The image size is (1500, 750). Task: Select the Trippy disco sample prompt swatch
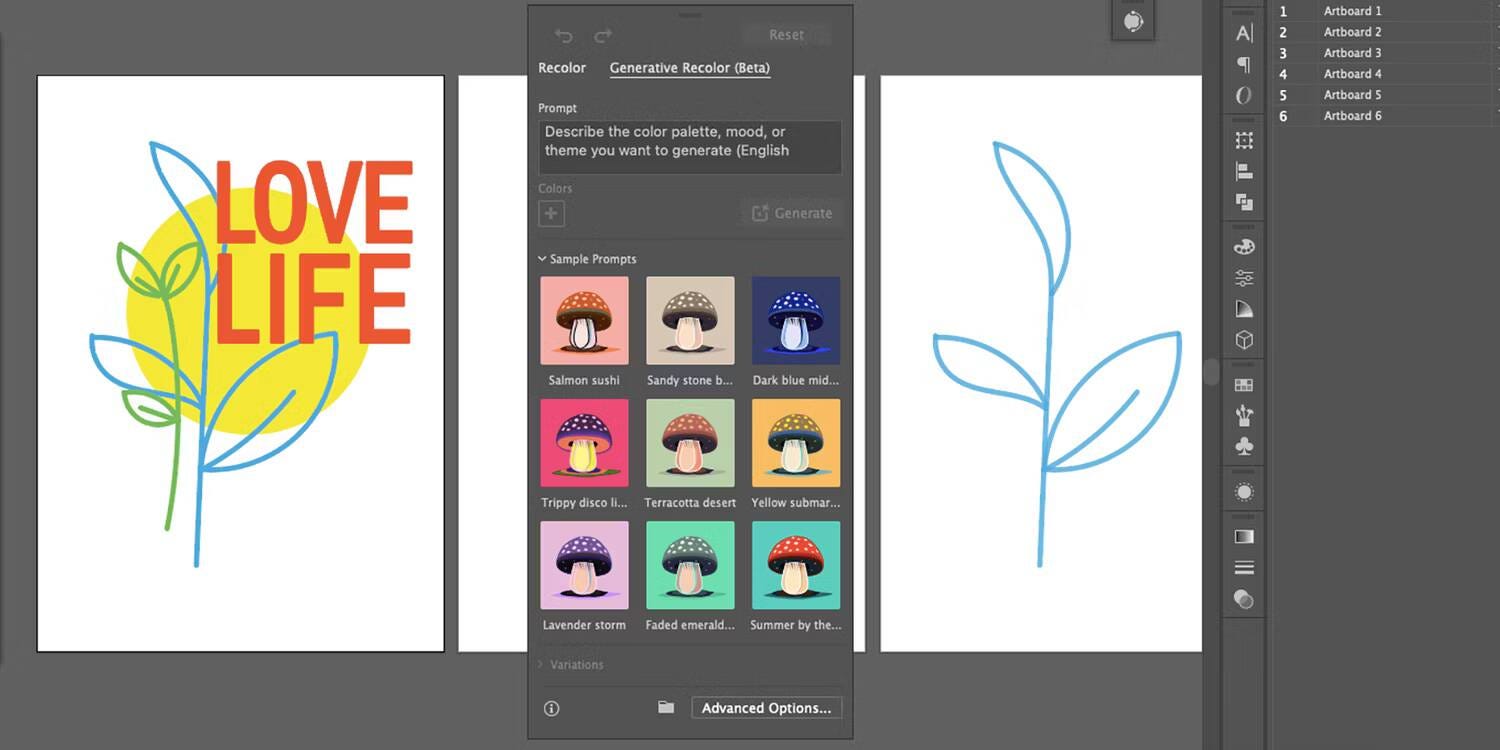click(x=584, y=443)
